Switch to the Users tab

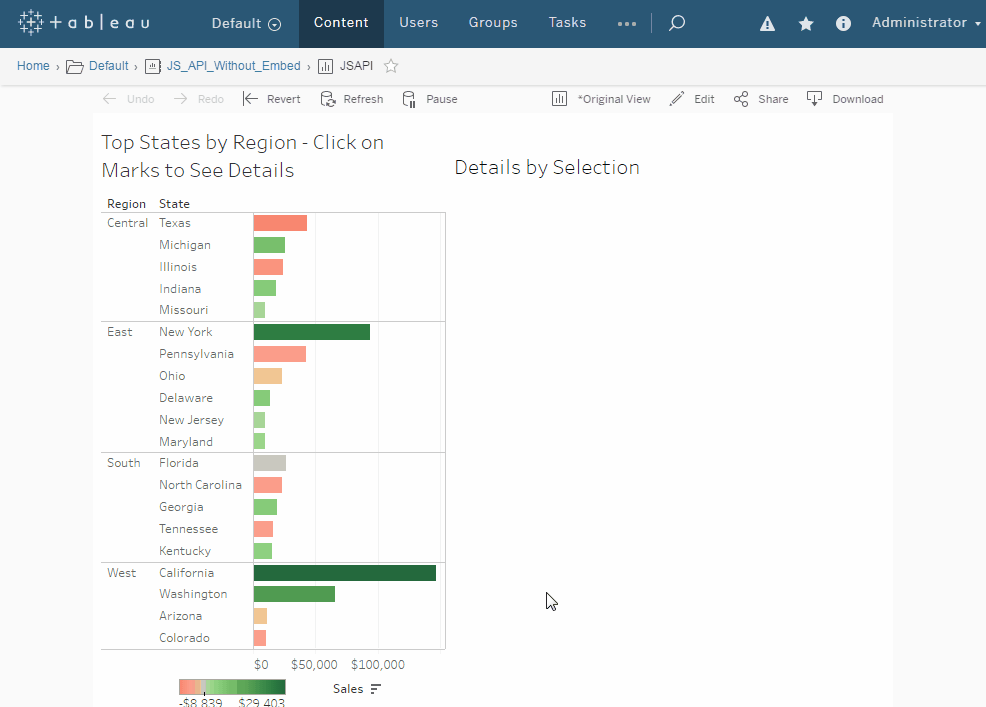pyautogui.click(x=418, y=23)
